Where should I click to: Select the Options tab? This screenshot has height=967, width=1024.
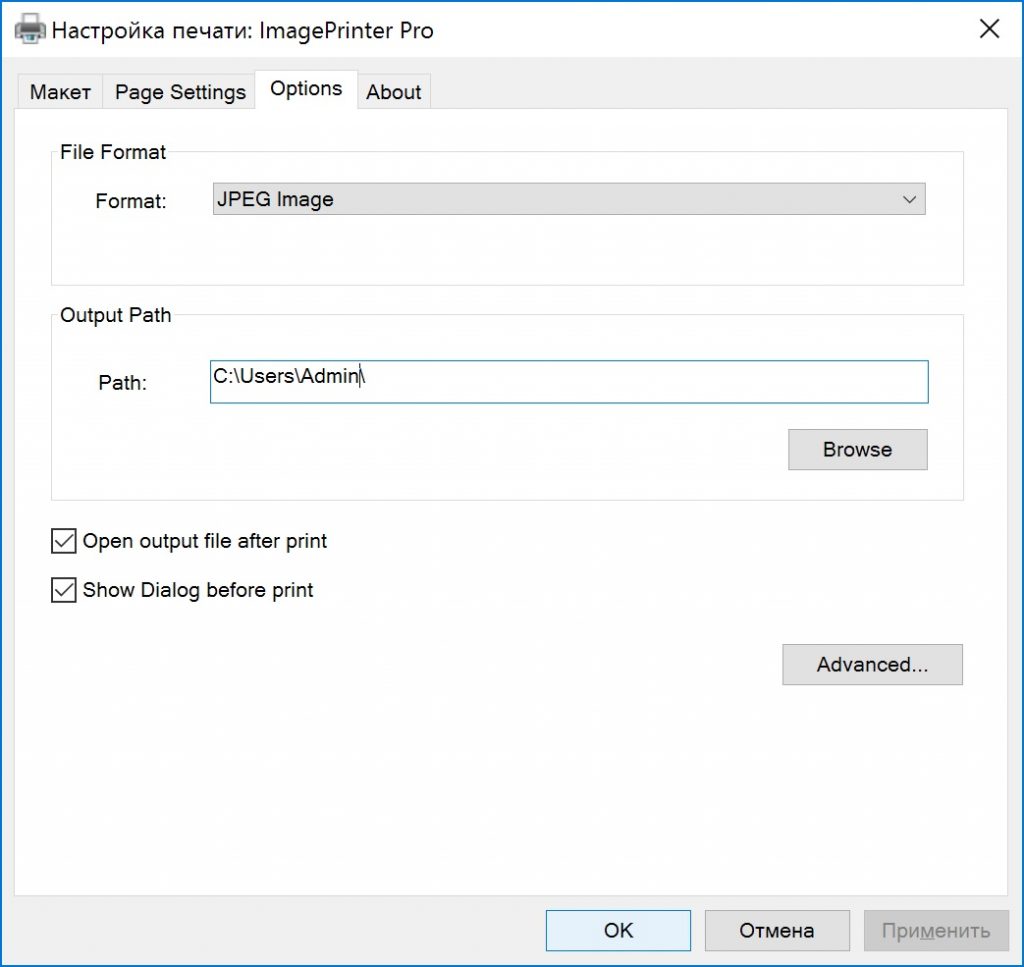point(306,89)
